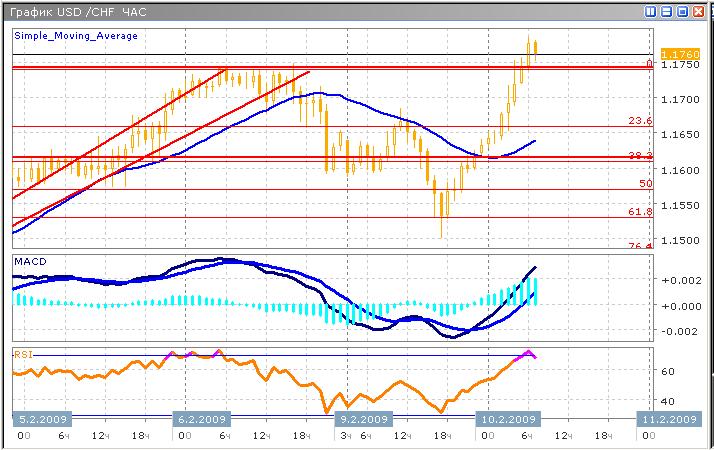Click the RSI panel label
Screen dimensions: 714x450
[x=23, y=352]
